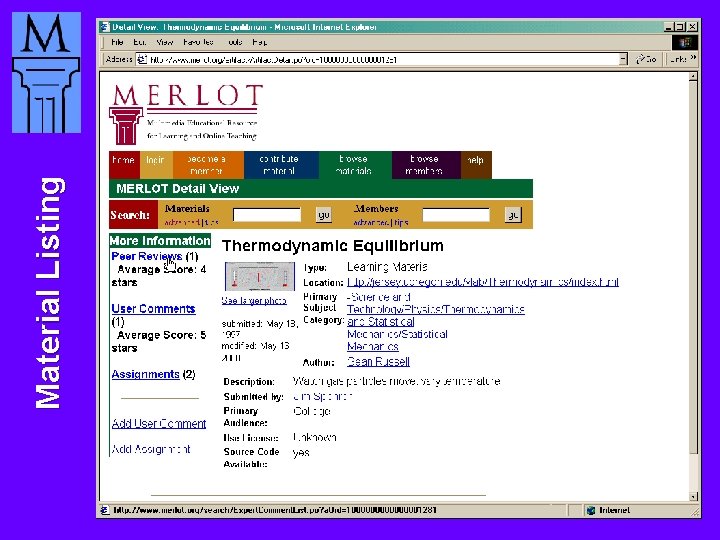Click the Members search text field

pos(456,215)
